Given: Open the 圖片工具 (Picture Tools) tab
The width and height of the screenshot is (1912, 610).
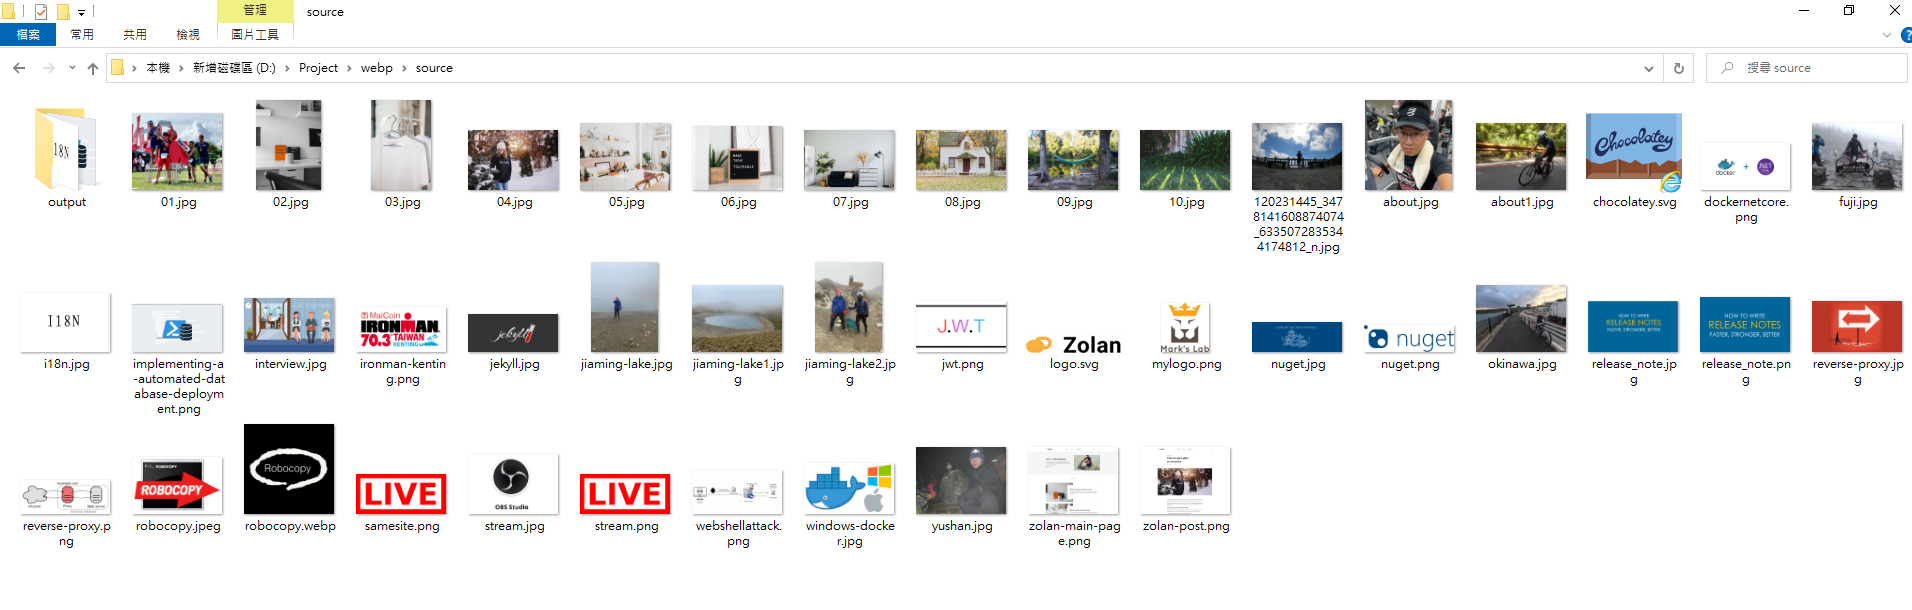Looking at the screenshot, I should pyautogui.click(x=255, y=35).
